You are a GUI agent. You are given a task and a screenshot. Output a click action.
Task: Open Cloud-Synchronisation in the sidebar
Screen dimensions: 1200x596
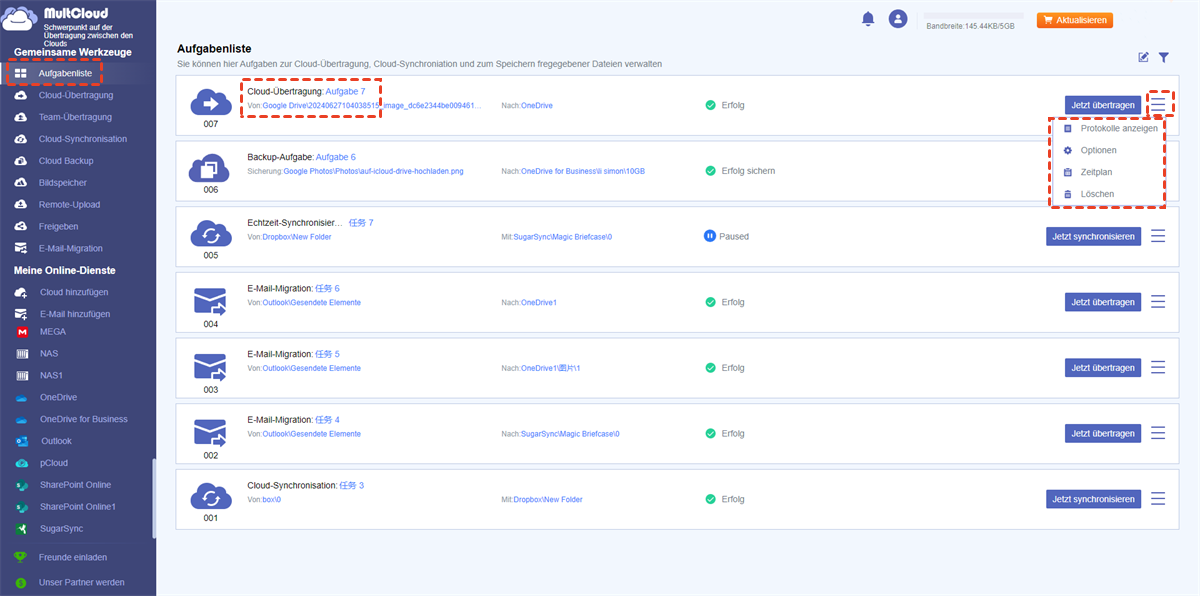click(x=82, y=139)
